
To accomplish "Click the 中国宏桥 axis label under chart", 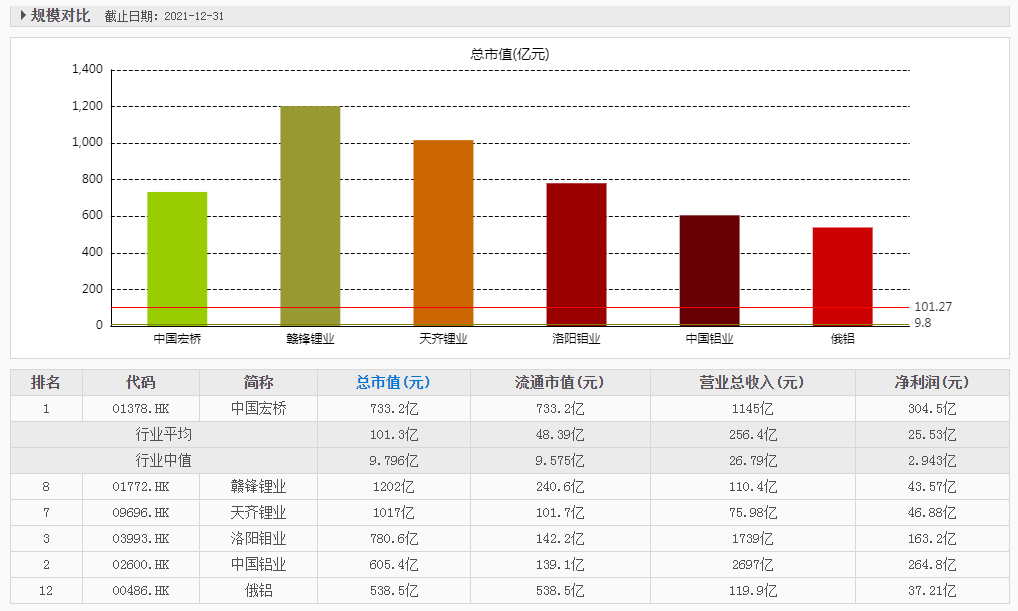I will [x=177, y=338].
